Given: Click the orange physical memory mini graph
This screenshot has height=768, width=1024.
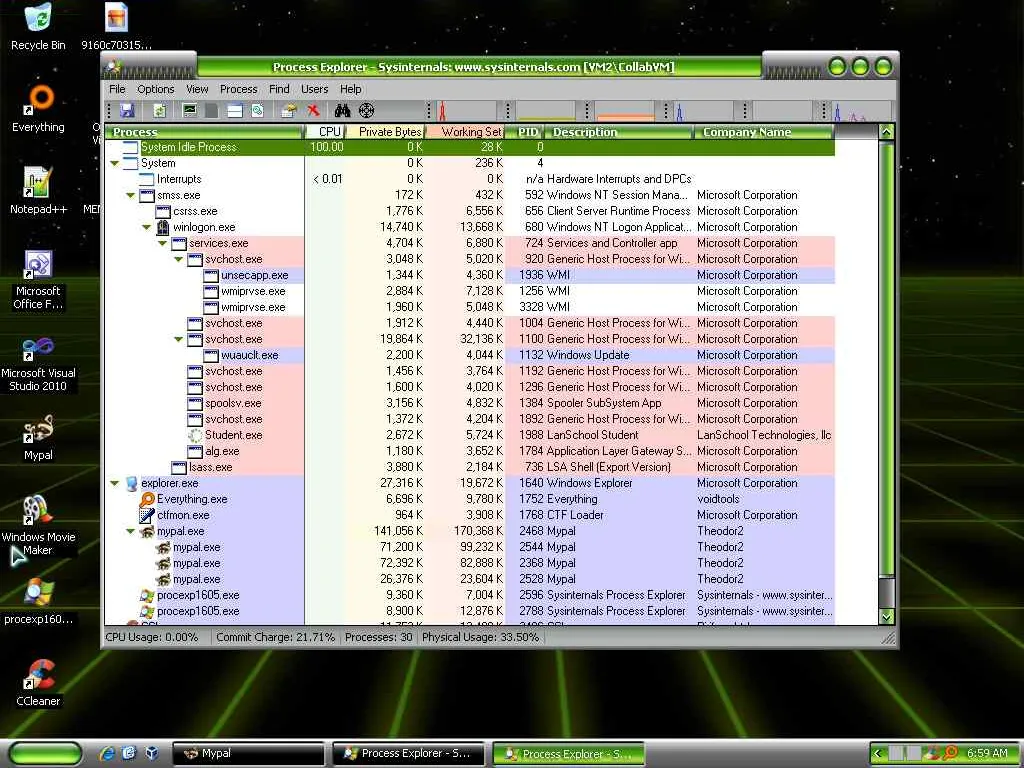Looking at the screenshot, I should (x=624, y=111).
